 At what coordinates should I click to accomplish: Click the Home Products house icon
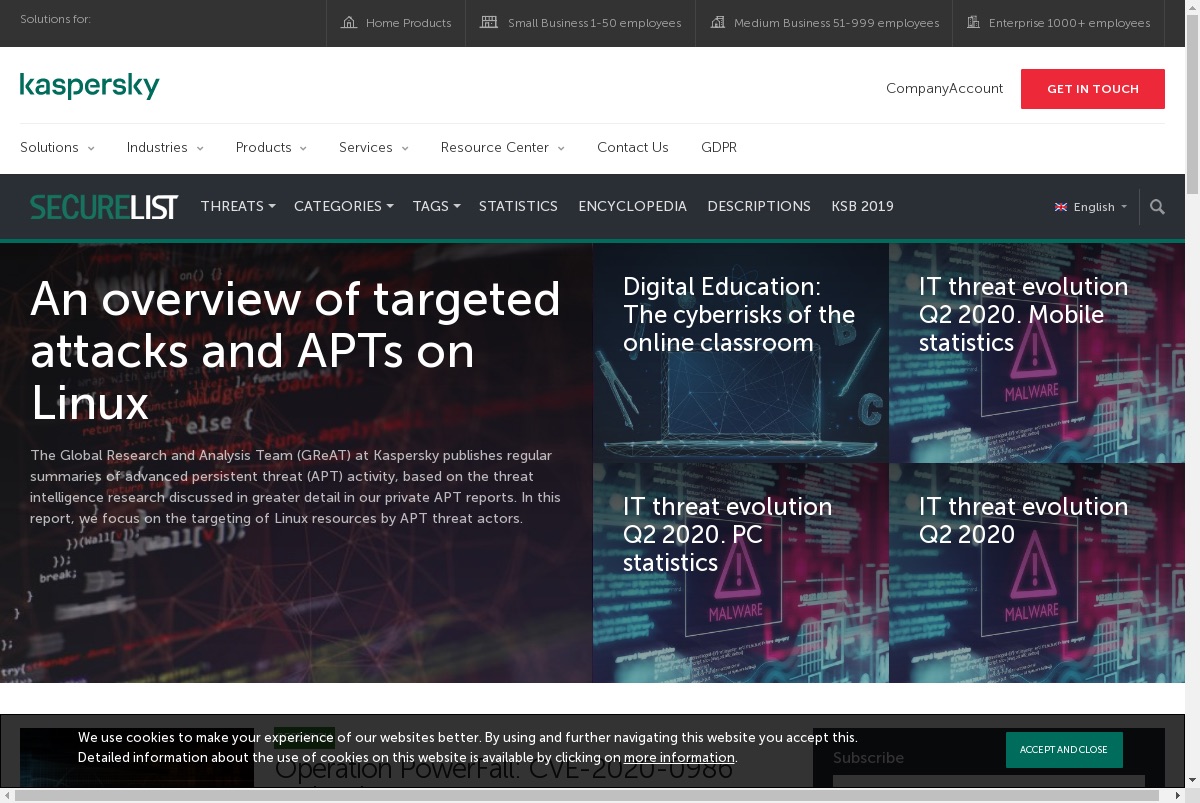click(349, 22)
